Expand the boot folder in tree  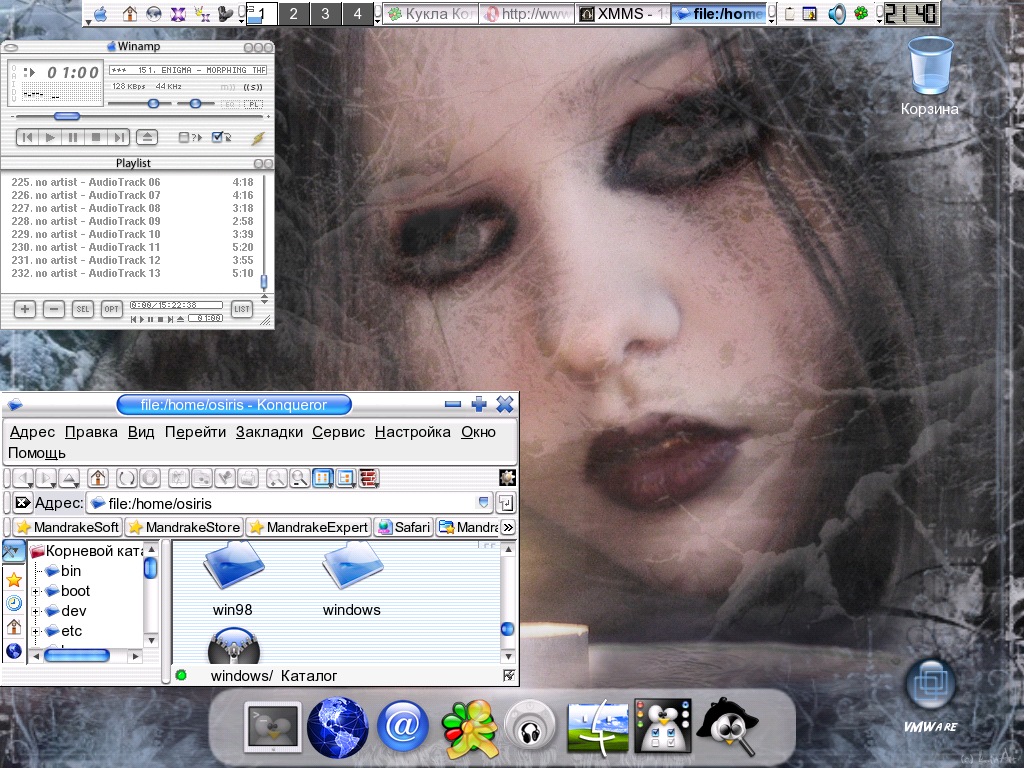click(x=36, y=591)
